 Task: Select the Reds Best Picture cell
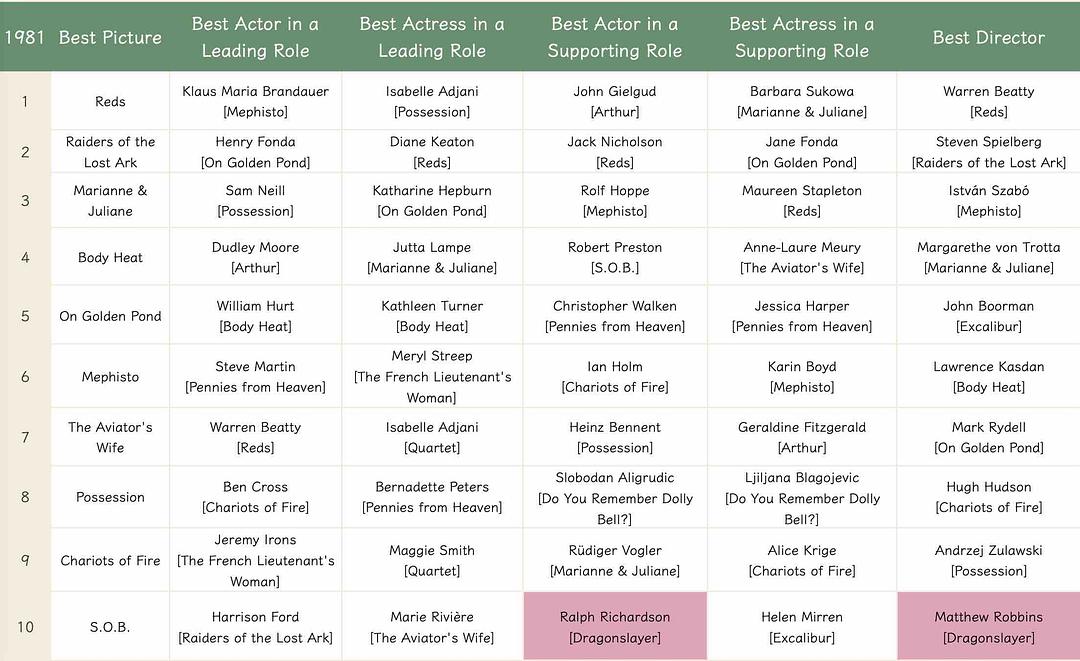[110, 101]
